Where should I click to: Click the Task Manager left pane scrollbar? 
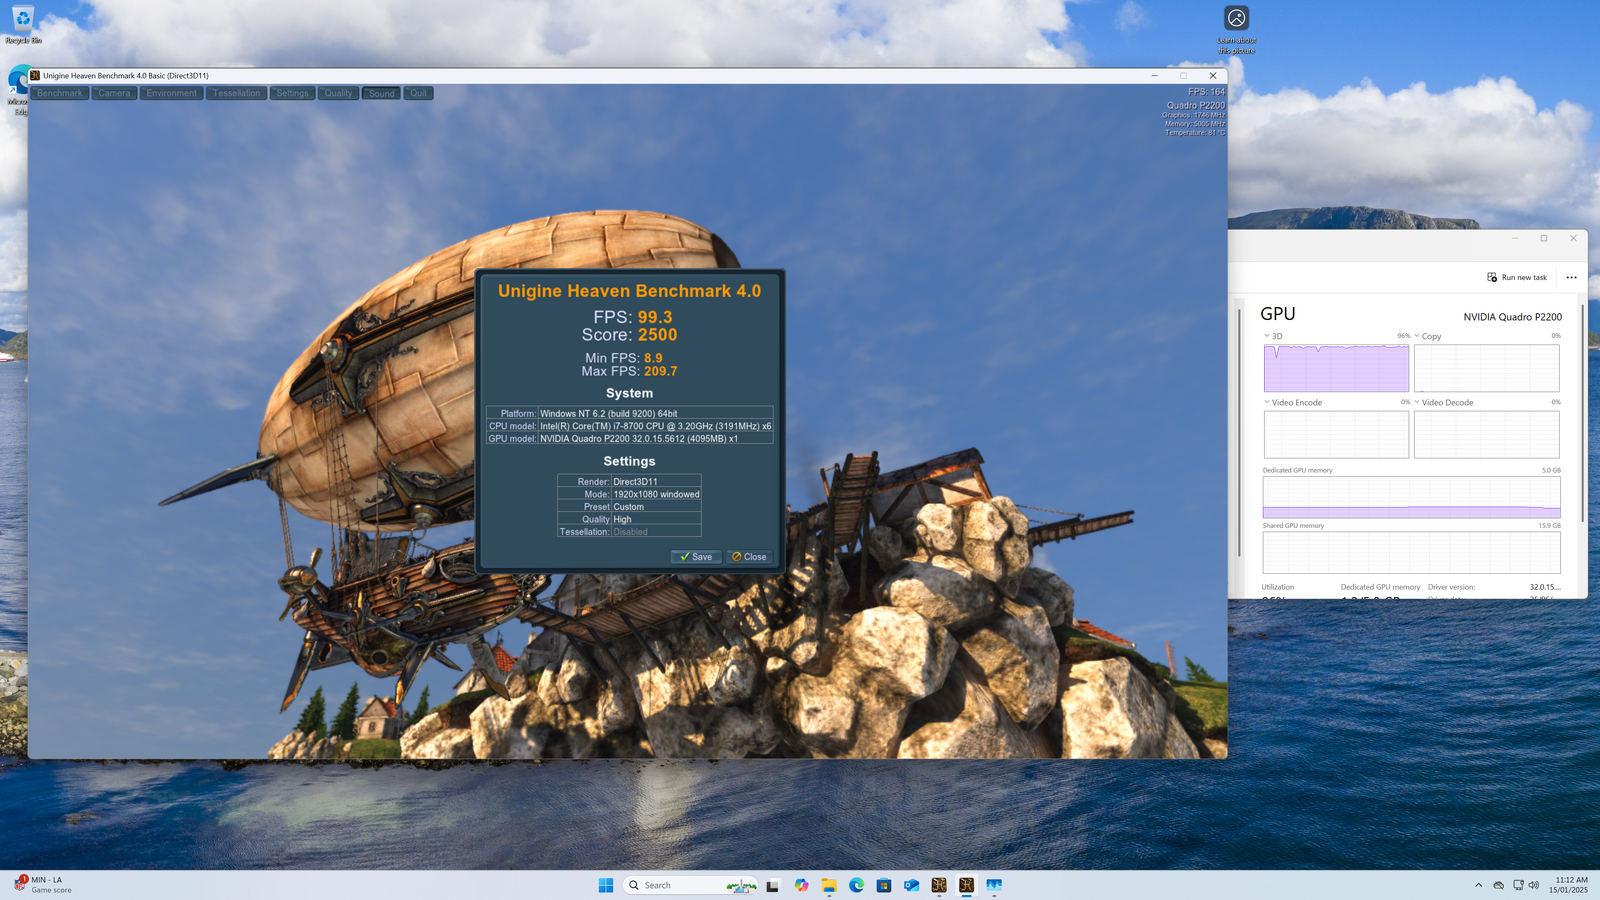pos(1239,432)
